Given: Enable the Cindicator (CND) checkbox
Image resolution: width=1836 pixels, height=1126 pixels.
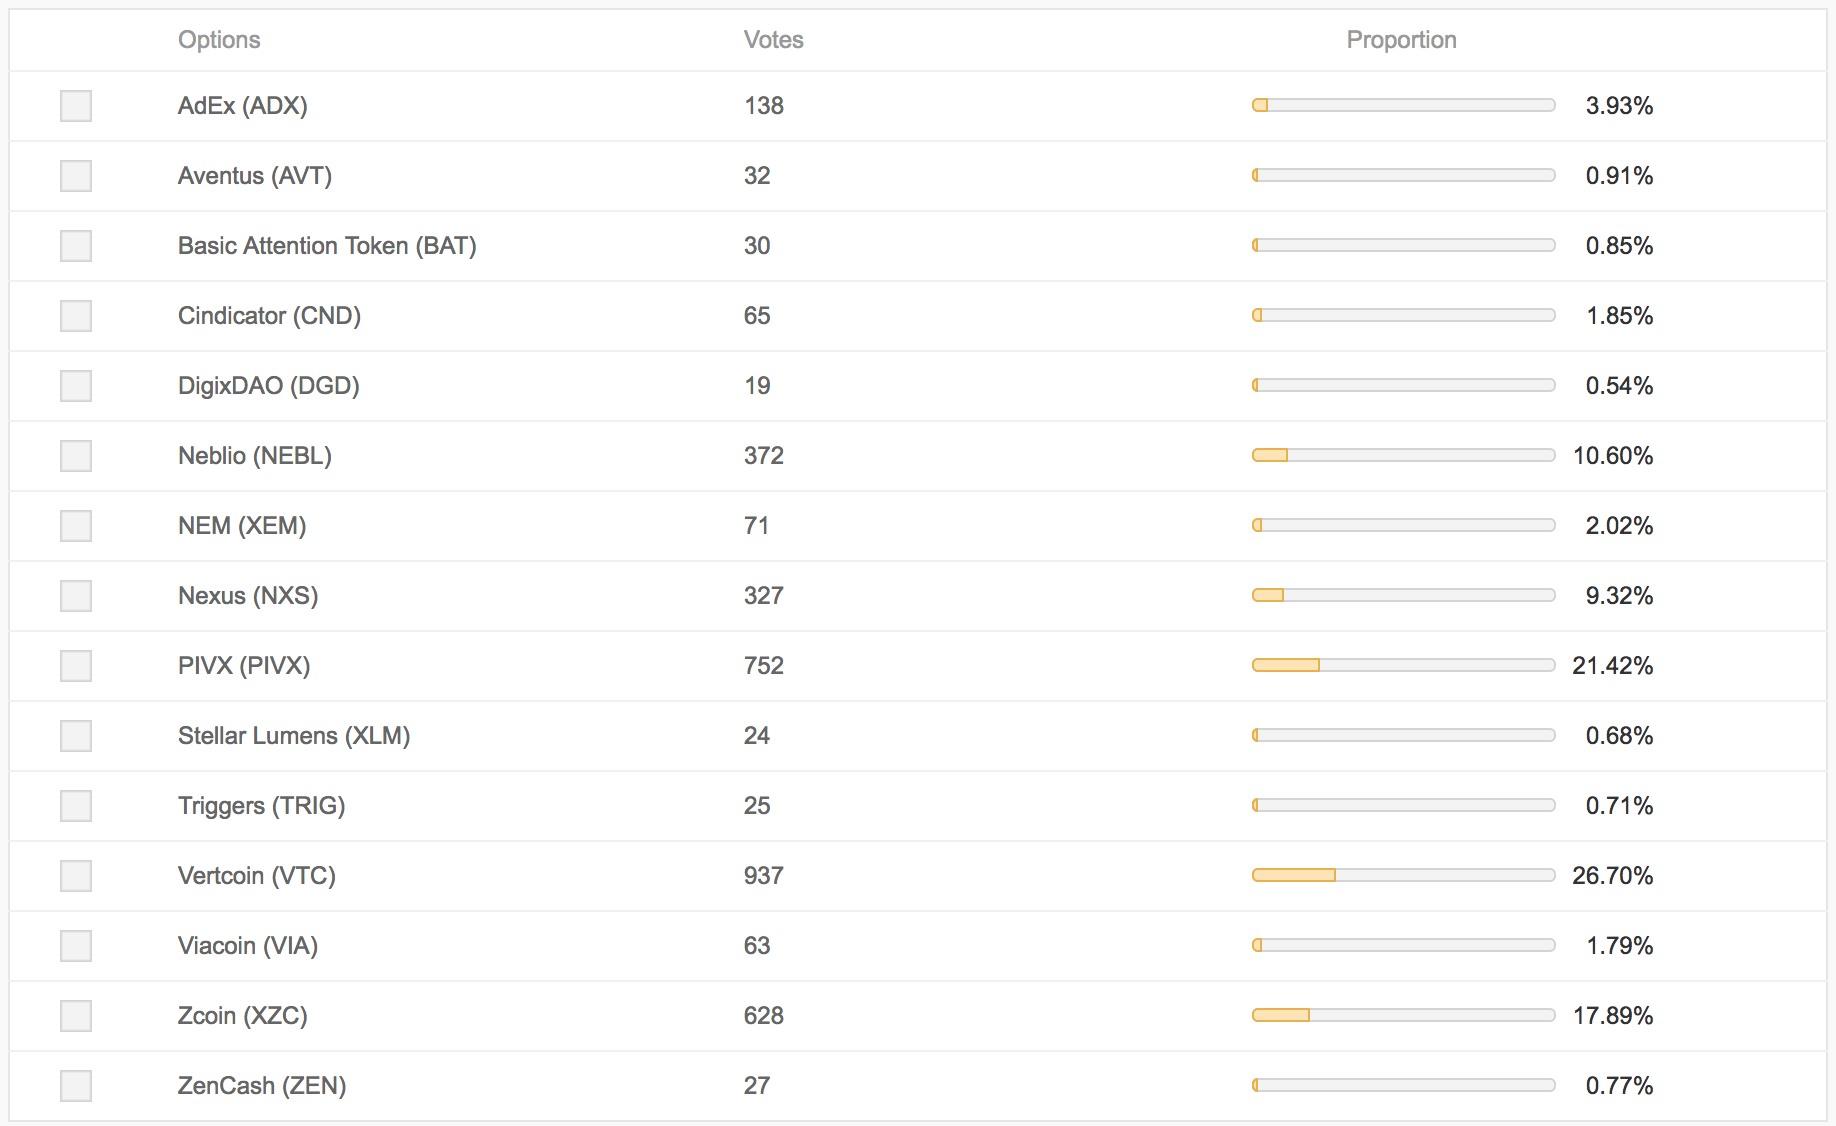Looking at the screenshot, I should point(76,316).
